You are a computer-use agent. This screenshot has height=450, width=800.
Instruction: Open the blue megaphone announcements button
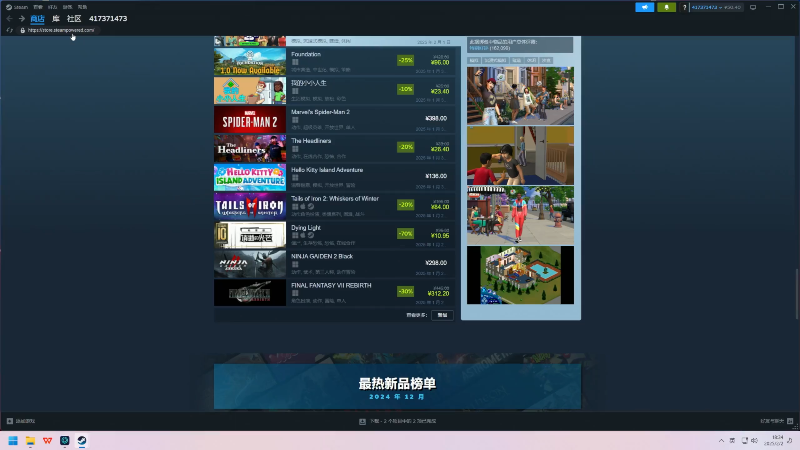pos(645,7)
